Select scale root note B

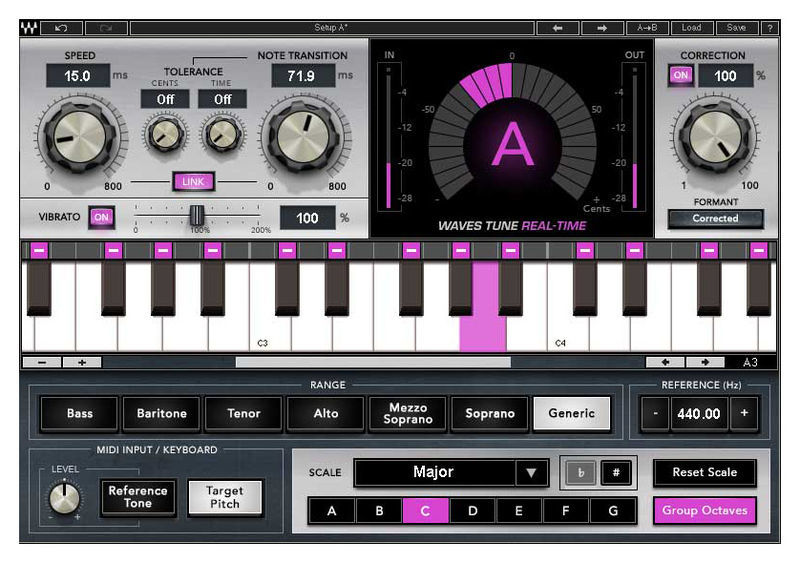coord(379,511)
